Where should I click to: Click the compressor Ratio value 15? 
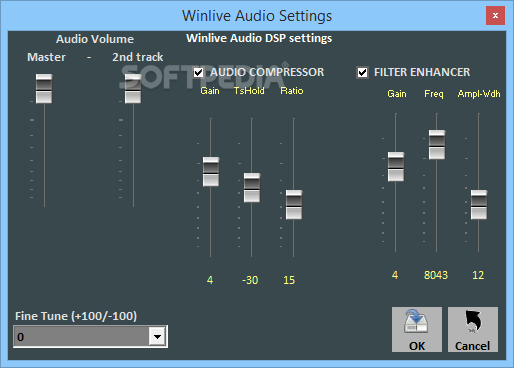pyautogui.click(x=289, y=280)
